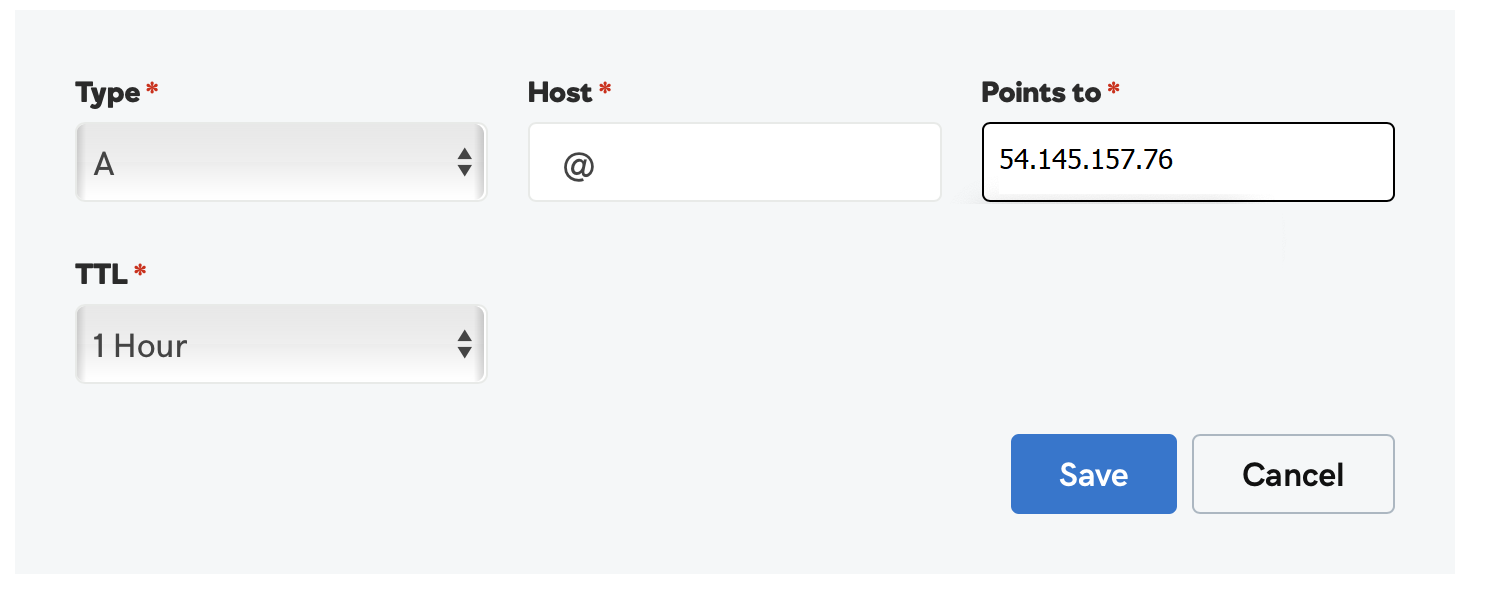Viewport: 1496px width, 594px height.
Task: Click the red asterisk beside Host
Action: 604,91
